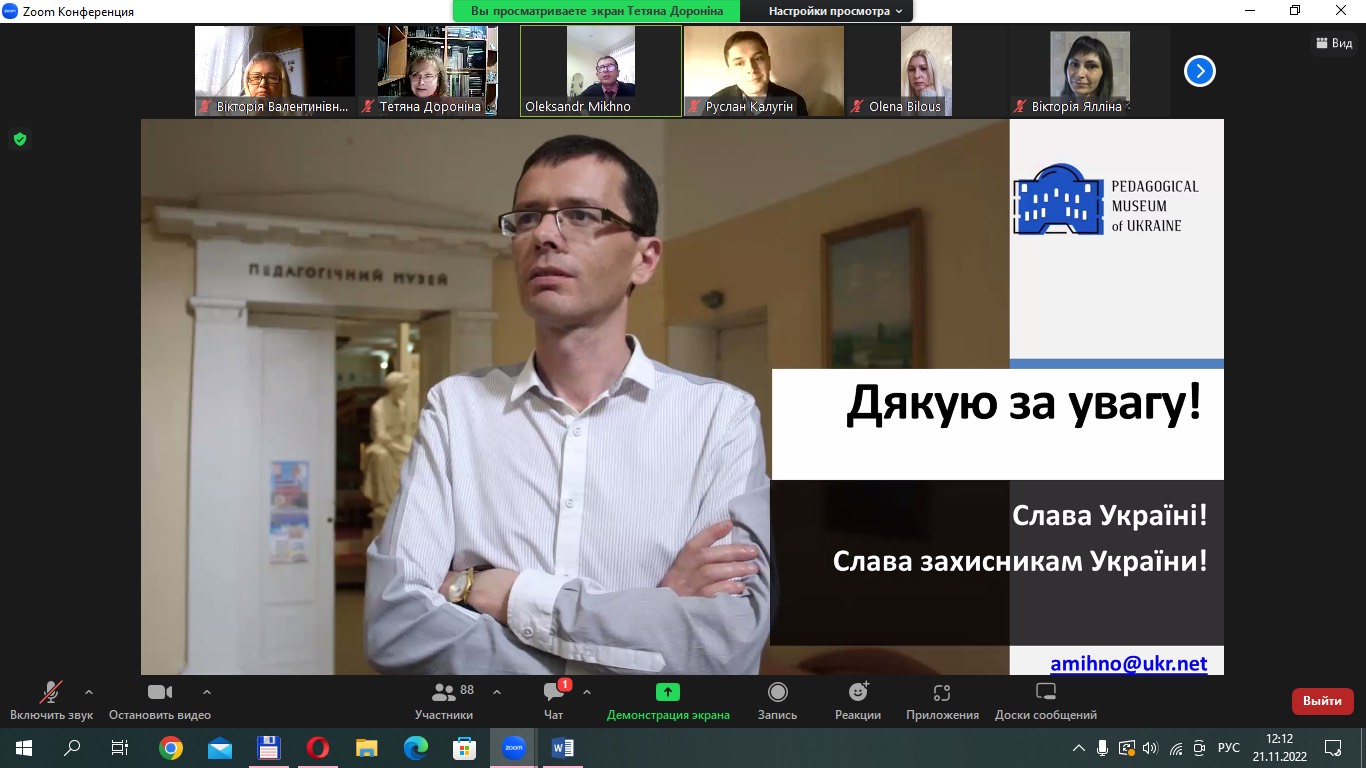Select Oleksandr Mikhno video thumbnail

pos(601,71)
